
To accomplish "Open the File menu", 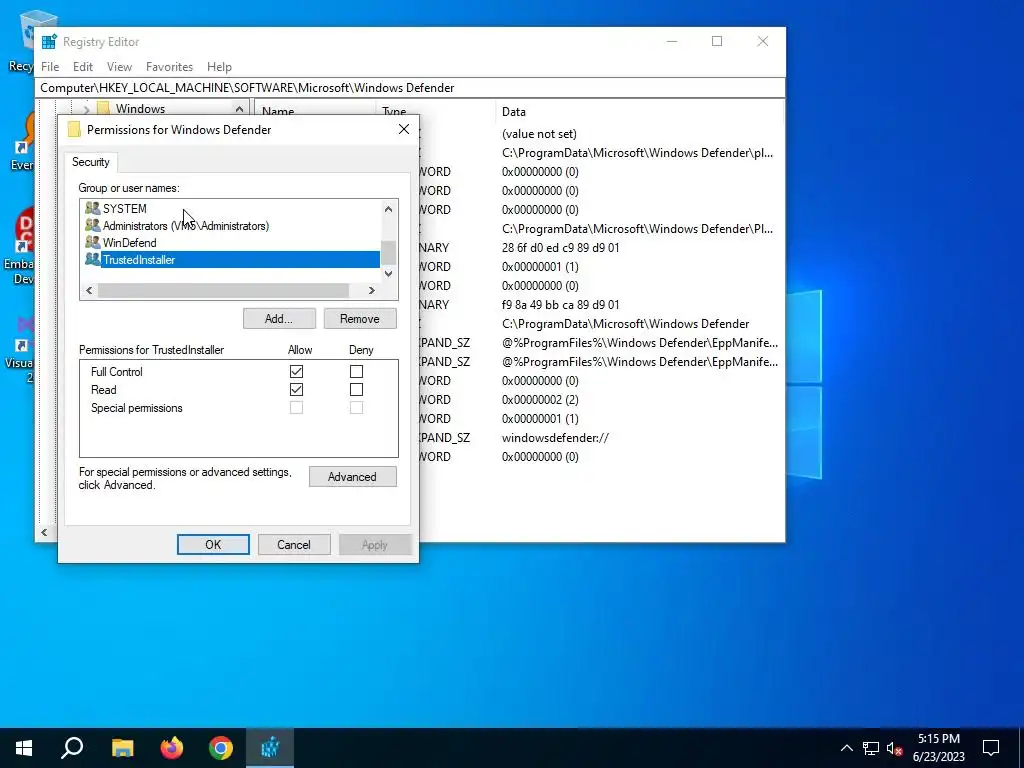I will 50,67.
